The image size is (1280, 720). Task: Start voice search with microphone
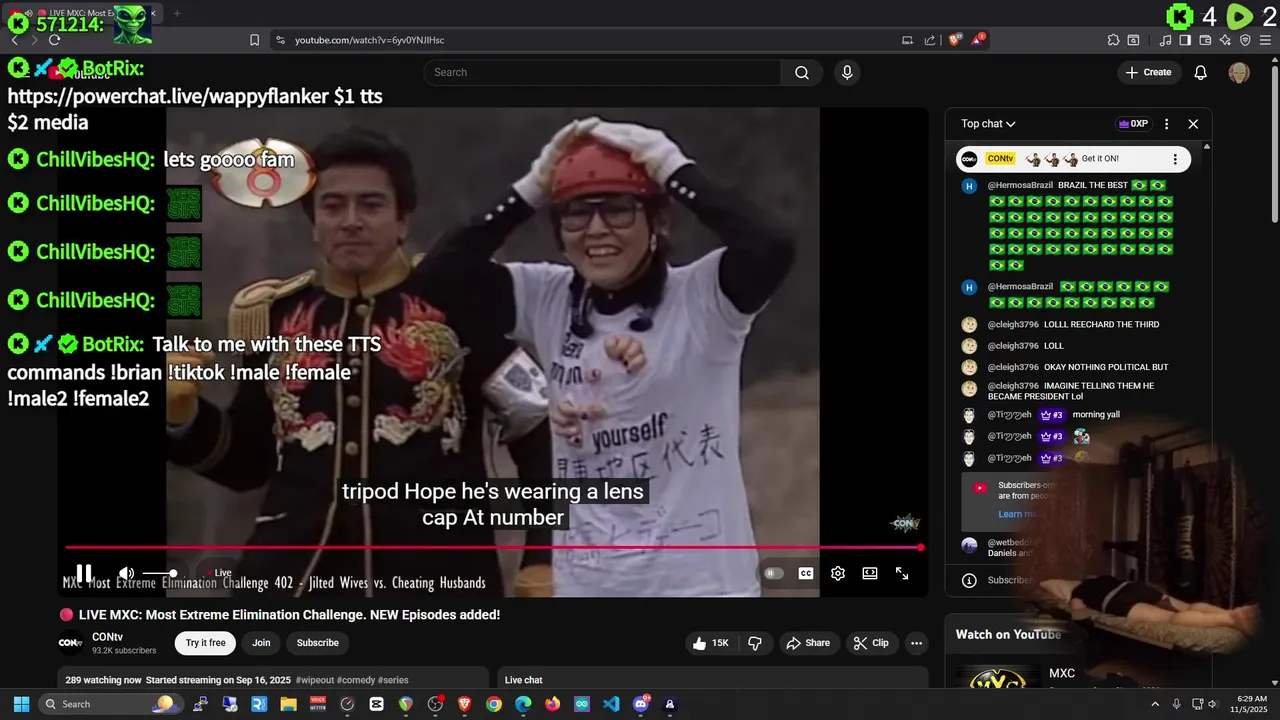(847, 72)
